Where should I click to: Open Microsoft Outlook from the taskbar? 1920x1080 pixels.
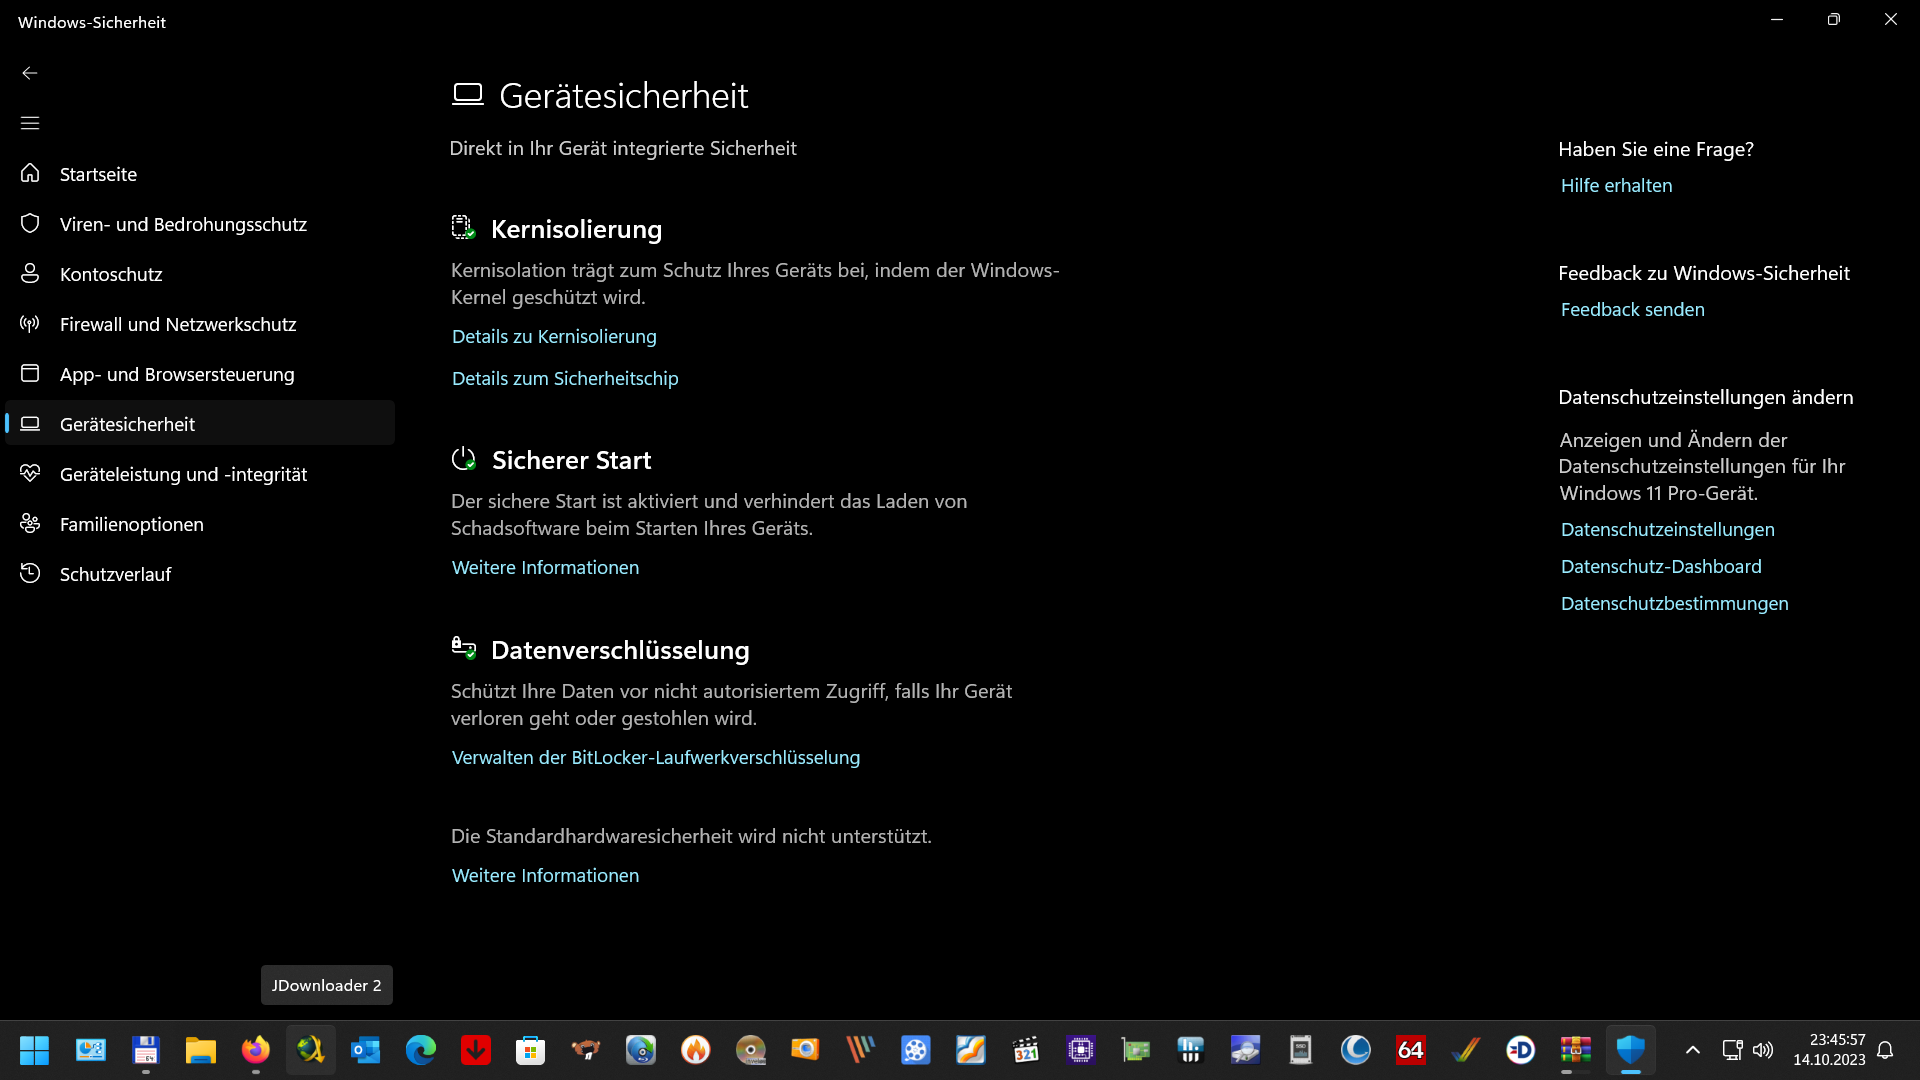pyautogui.click(x=365, y=1050)
